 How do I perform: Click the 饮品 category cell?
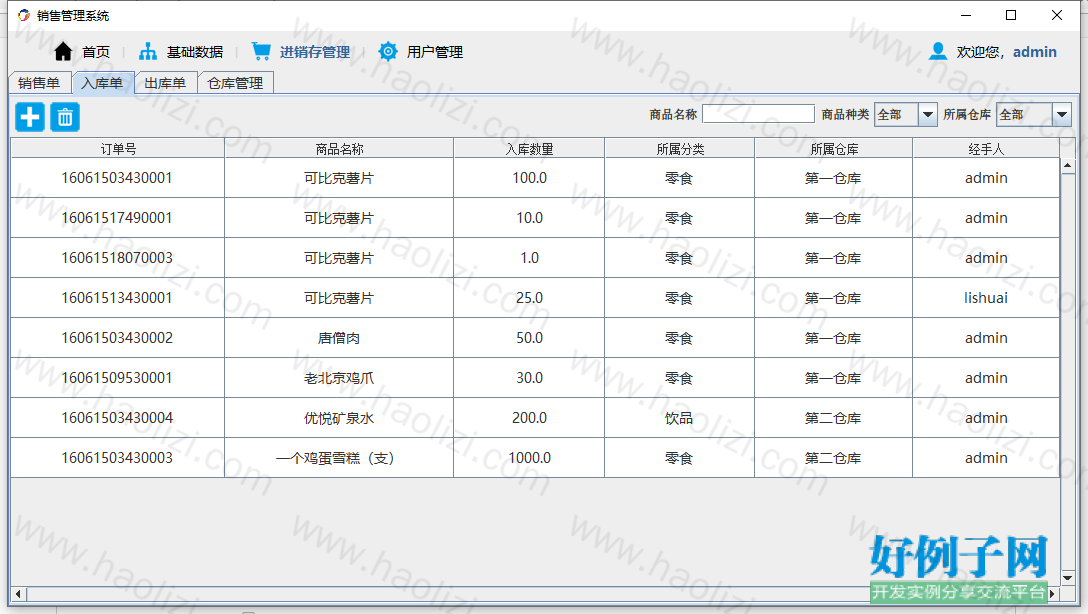pyautogui.click(x=680, y=418)
